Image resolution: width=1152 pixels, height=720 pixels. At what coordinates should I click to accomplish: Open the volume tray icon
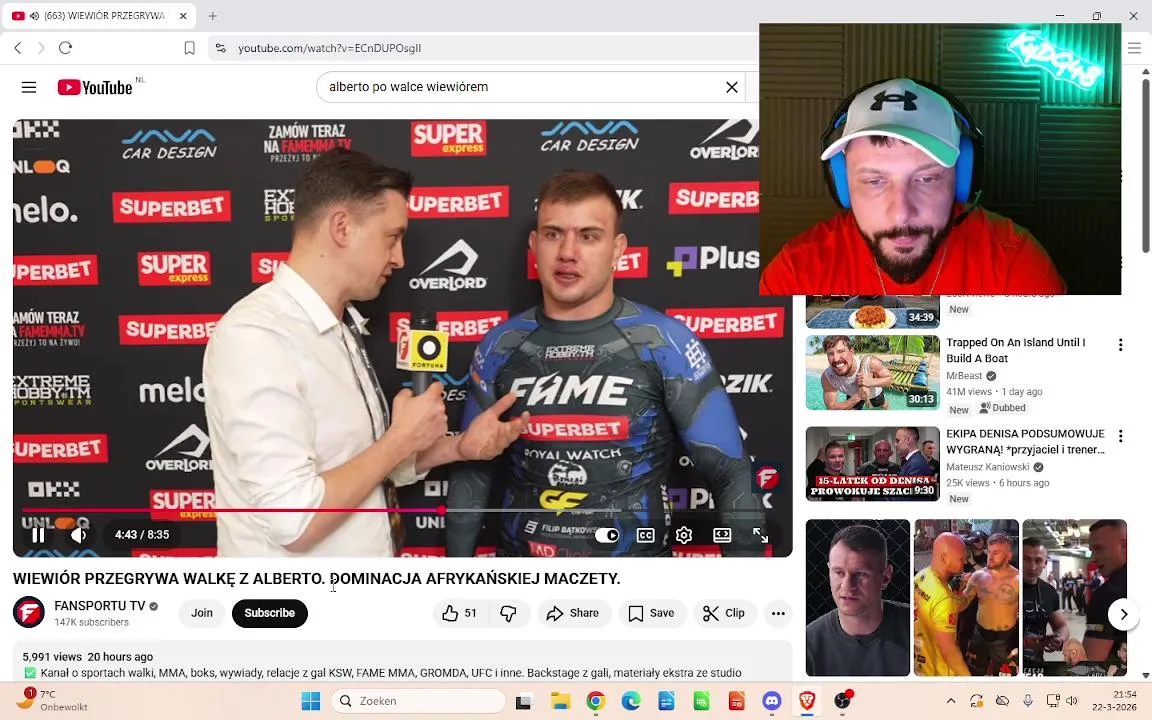1071,701
